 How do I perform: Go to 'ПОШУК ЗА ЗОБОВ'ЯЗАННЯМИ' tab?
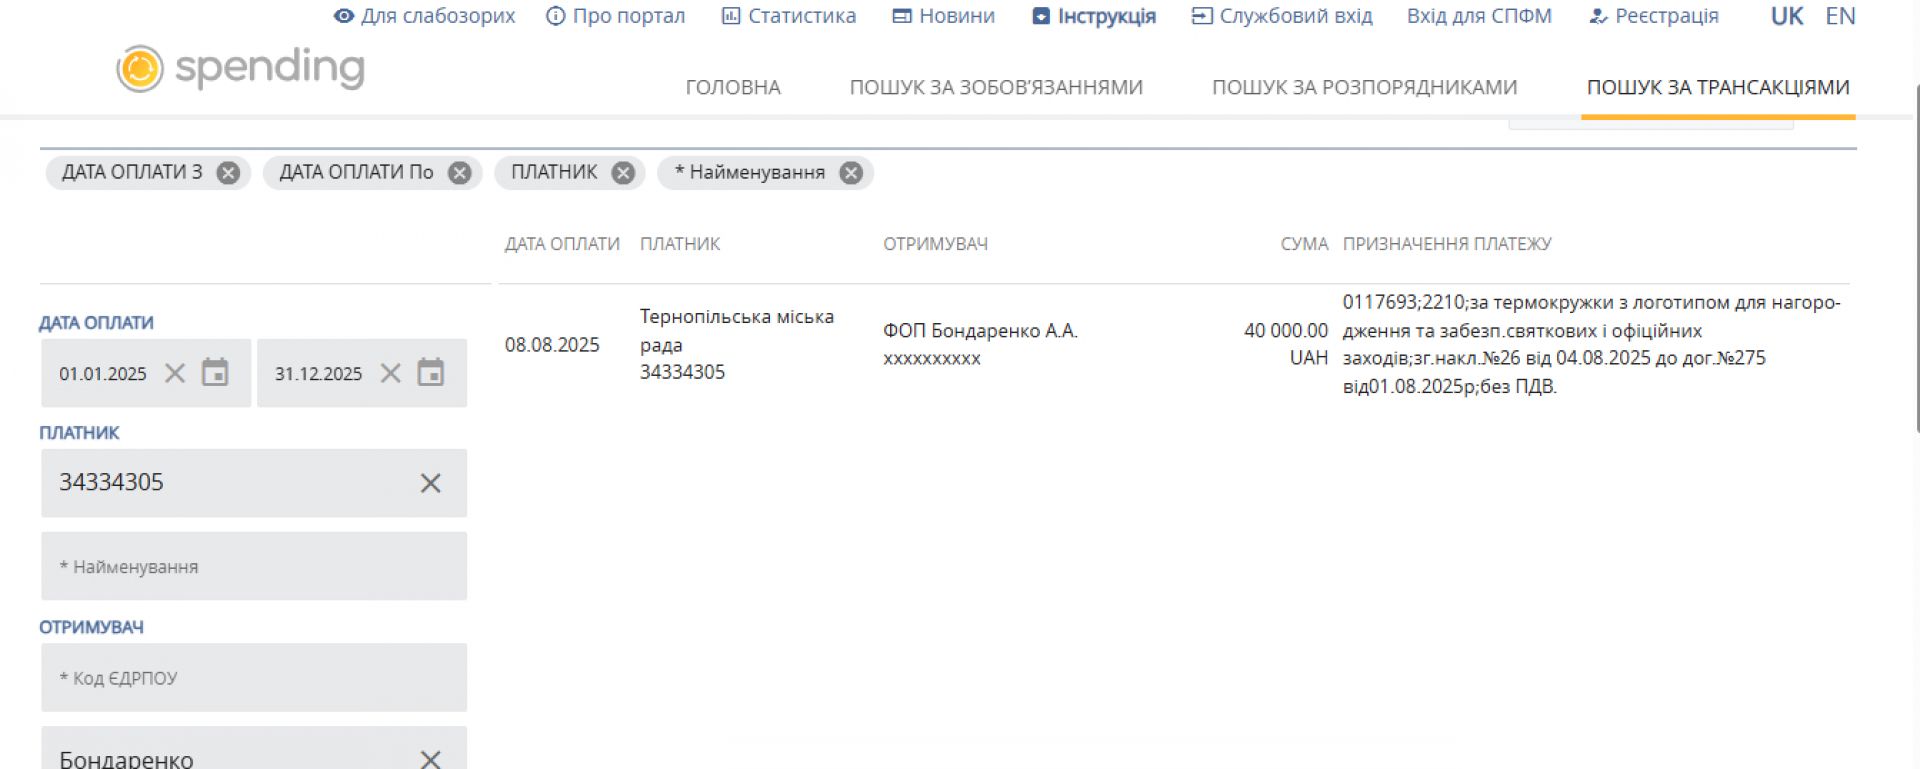(x=996, y=87)
